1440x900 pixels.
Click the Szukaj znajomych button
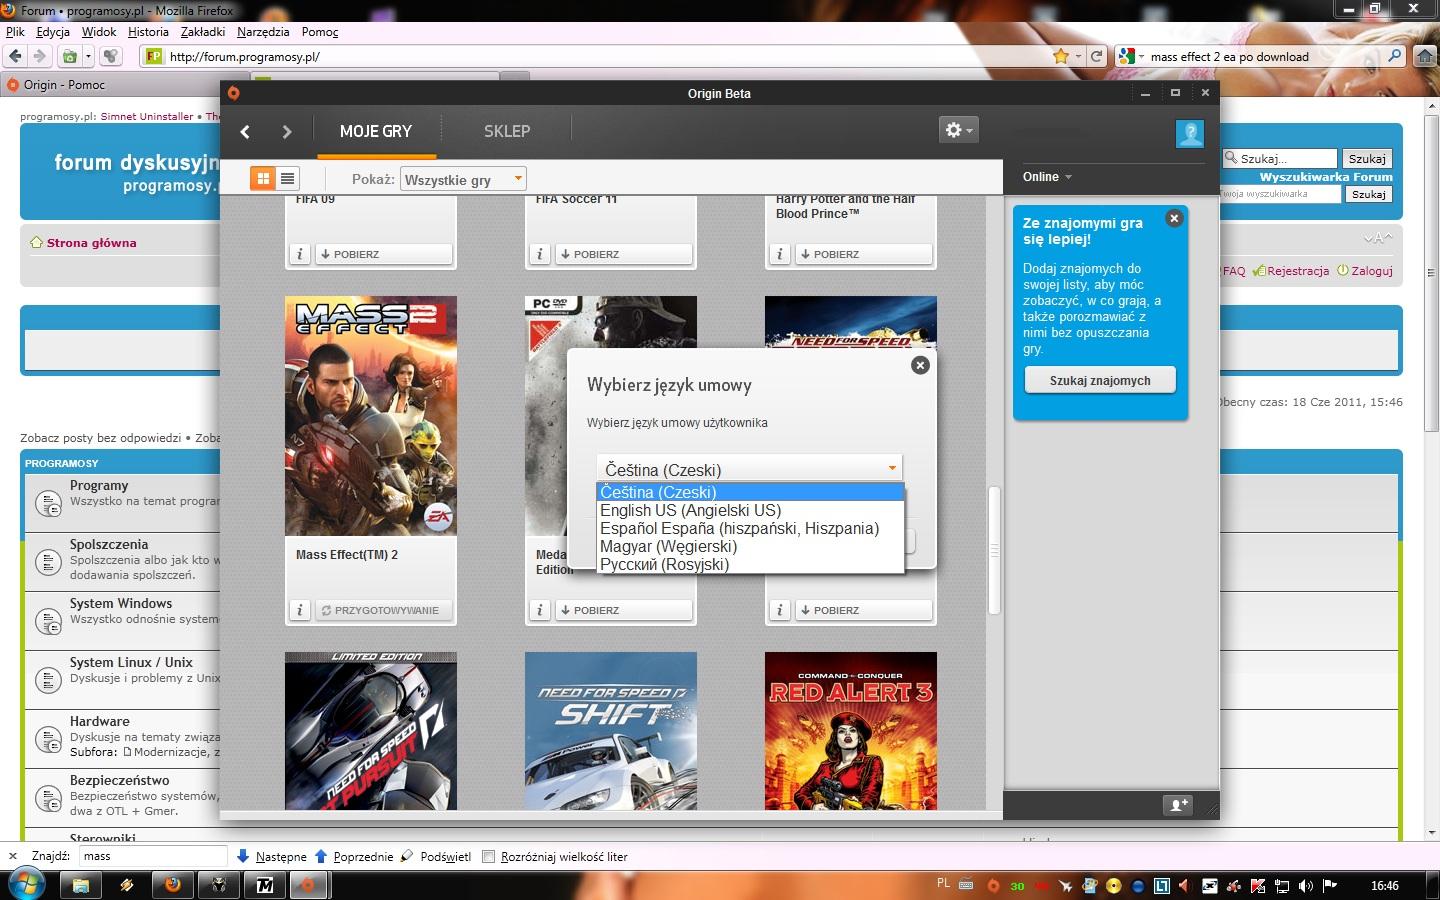click(1100, 380)
